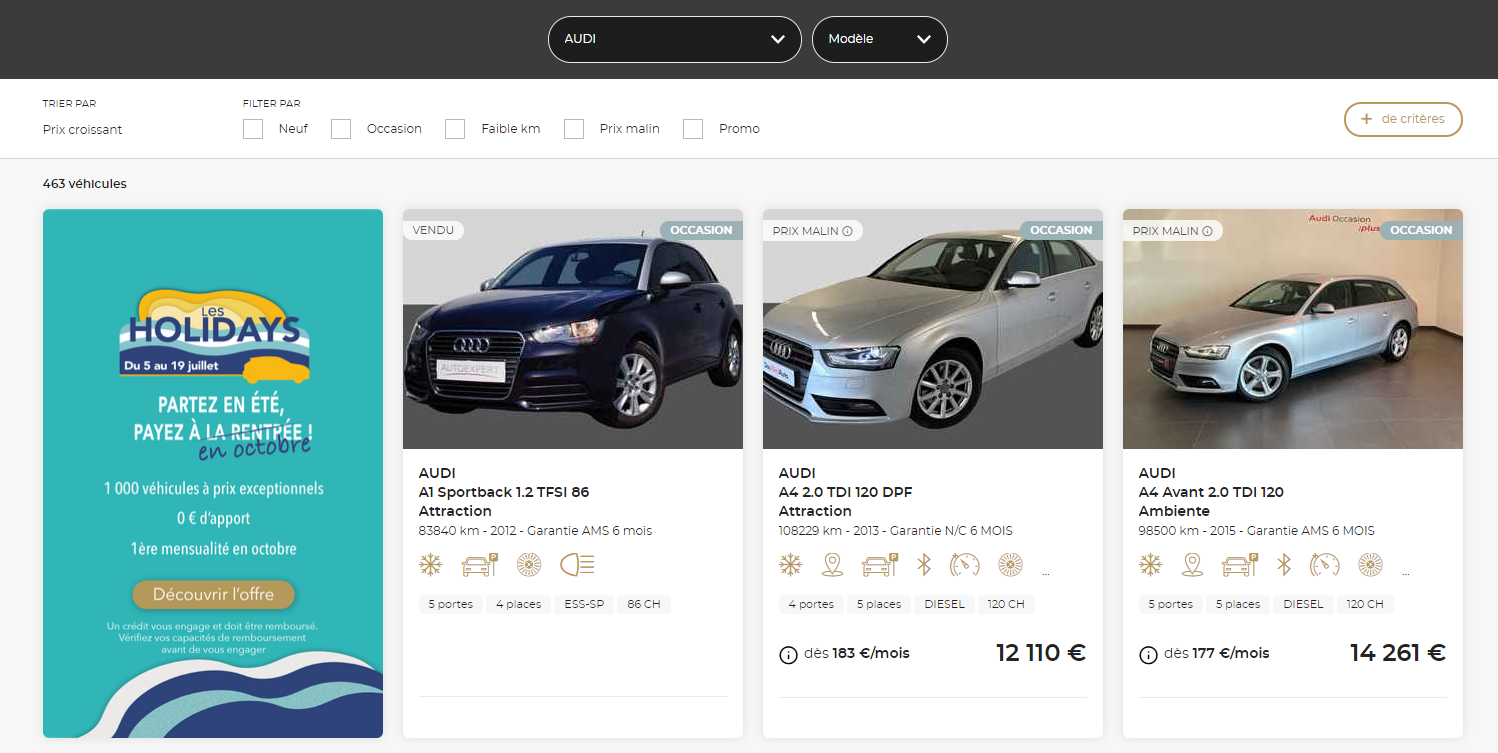The image size is (1498, 753).
Task: Click parking assist icon on A1 Sportback card
Action: [x=479, y=565]
